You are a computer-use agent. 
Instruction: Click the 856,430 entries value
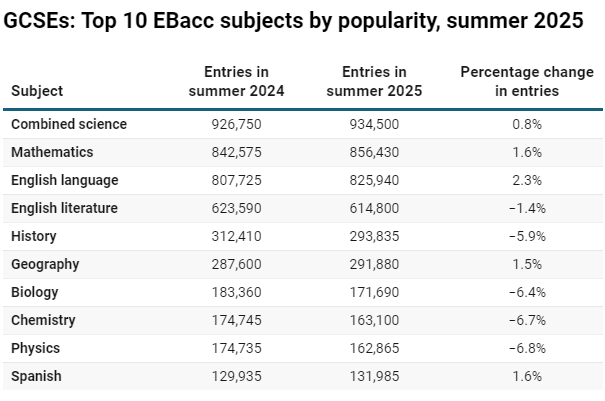point(374,152)
